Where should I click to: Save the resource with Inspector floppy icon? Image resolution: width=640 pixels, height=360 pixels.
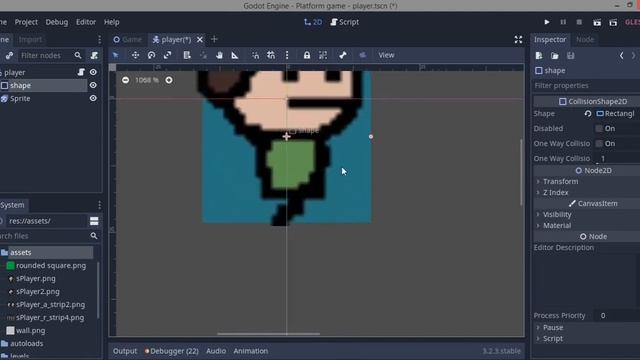(x=571, y=56)
